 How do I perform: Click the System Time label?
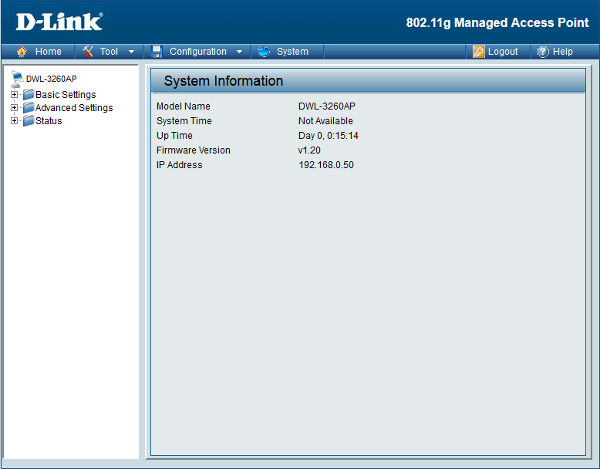[184, 121]
